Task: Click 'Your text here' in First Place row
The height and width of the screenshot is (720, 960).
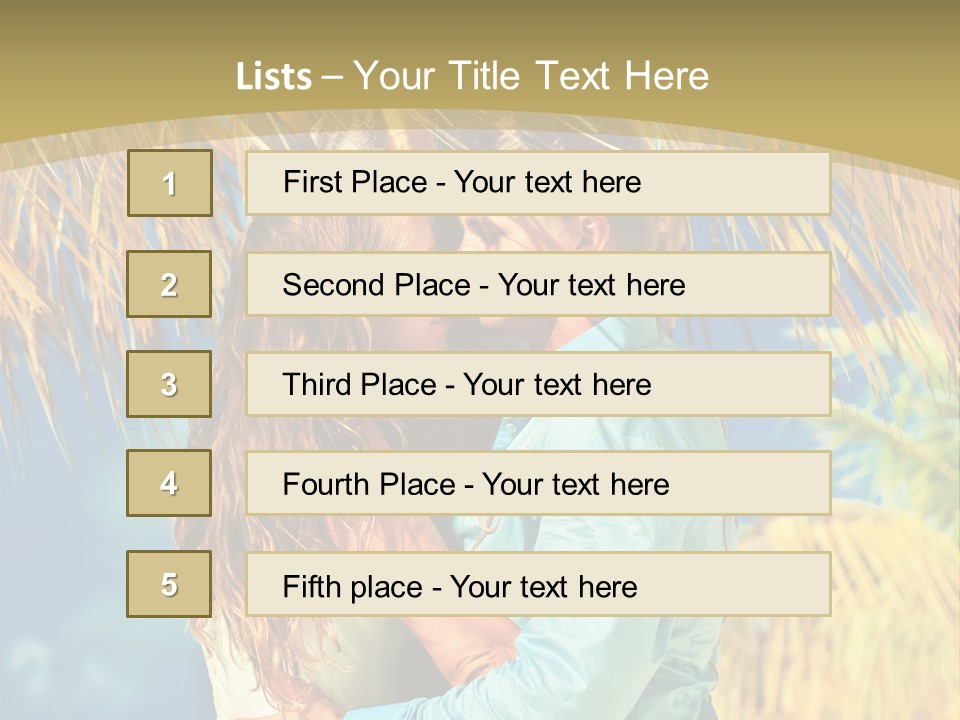Action: click(547, 182)
